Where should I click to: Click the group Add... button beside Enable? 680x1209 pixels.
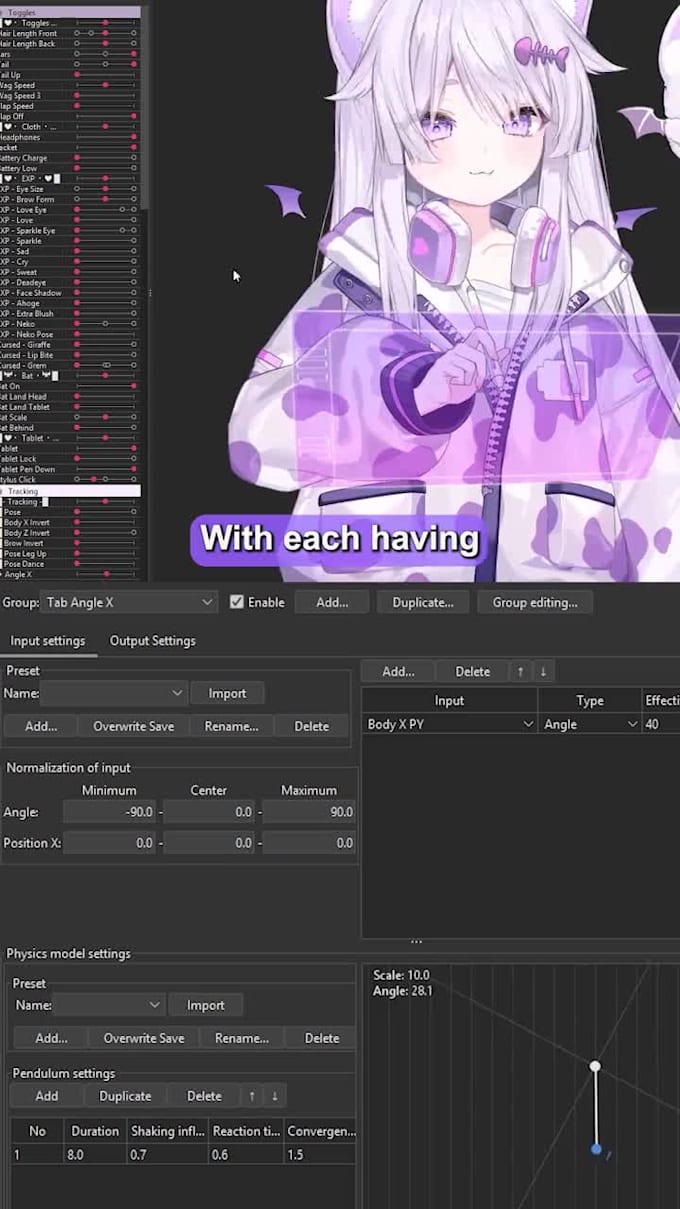pos(332,602)
